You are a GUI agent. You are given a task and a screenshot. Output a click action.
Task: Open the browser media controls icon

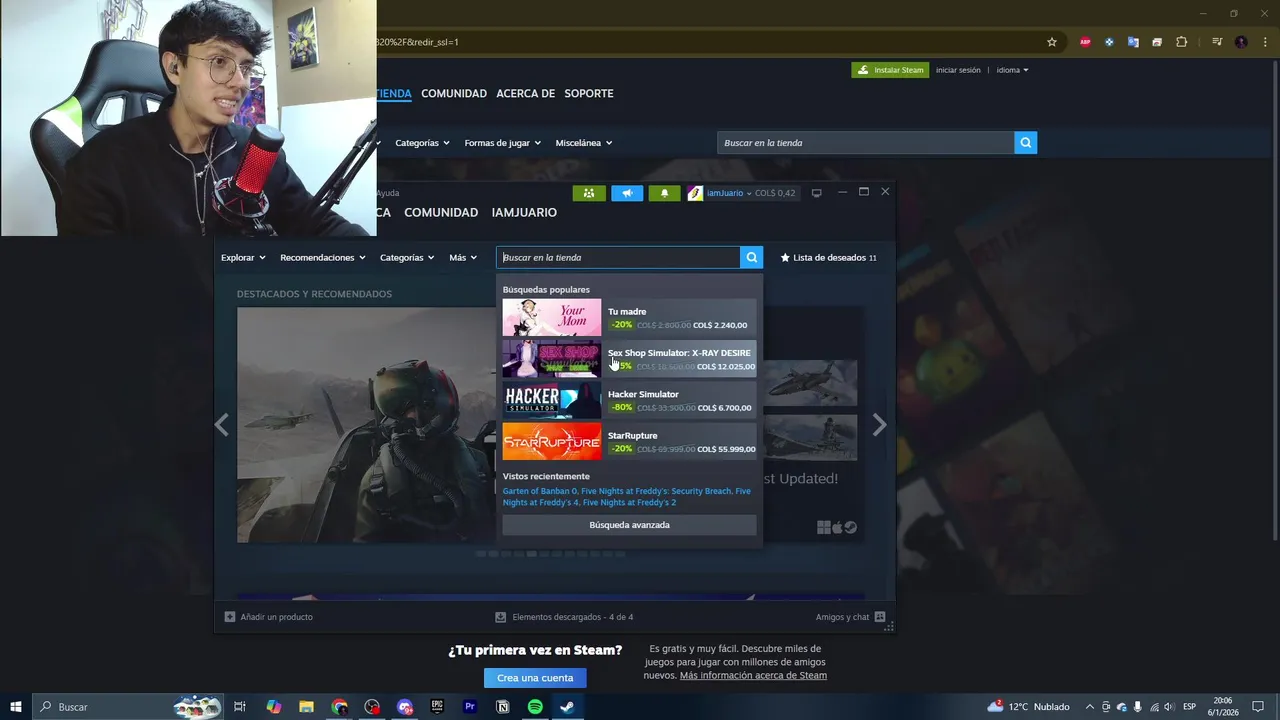pos(1217,42)
